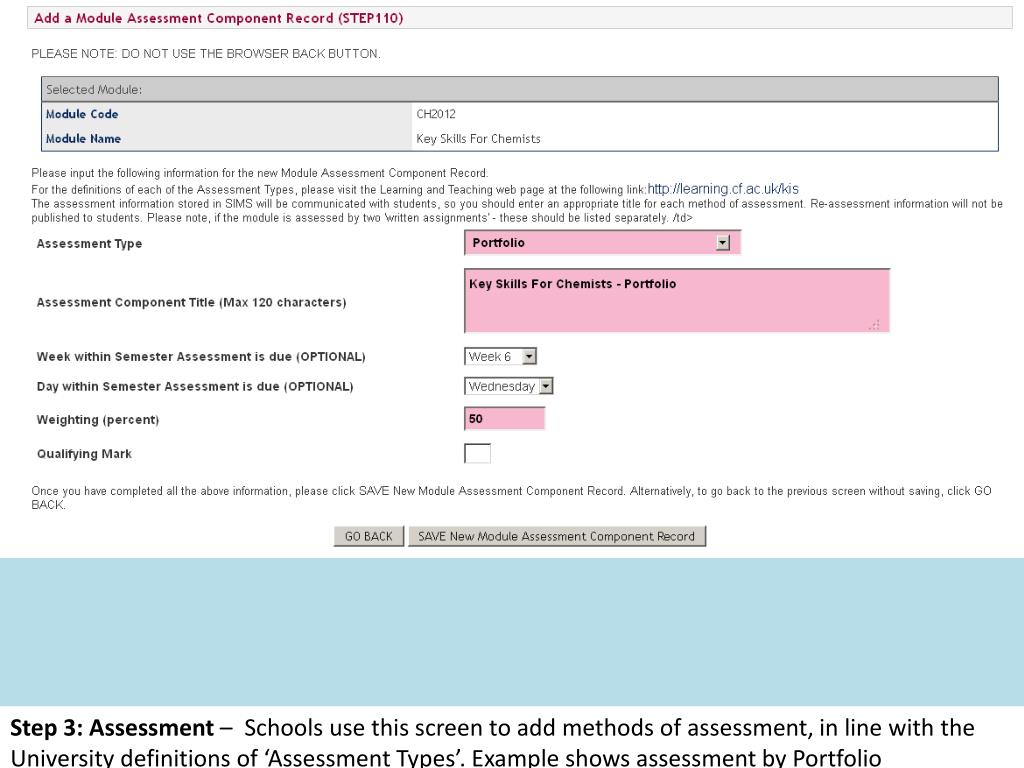Click the module name Key Skills For Chemists
Viewport: 1024px width, 768px height.
(478, 138)
